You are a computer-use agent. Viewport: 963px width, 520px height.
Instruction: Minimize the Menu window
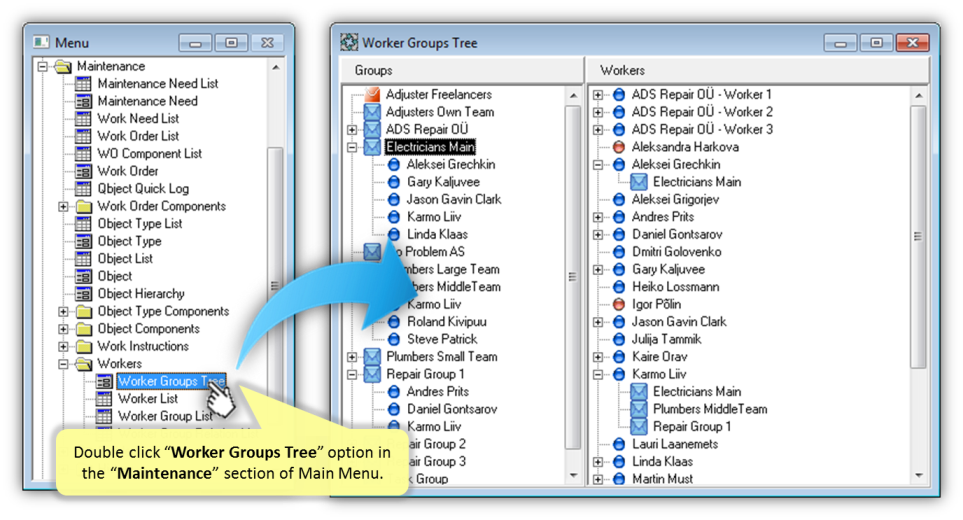coord(195,43)
